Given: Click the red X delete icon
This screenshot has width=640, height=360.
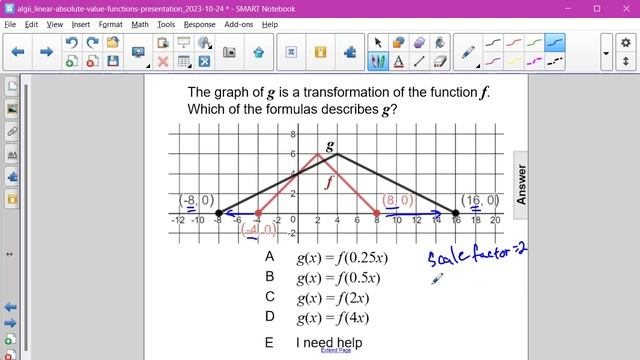Looking at the screenshot, I should click(x=163, y=62).
